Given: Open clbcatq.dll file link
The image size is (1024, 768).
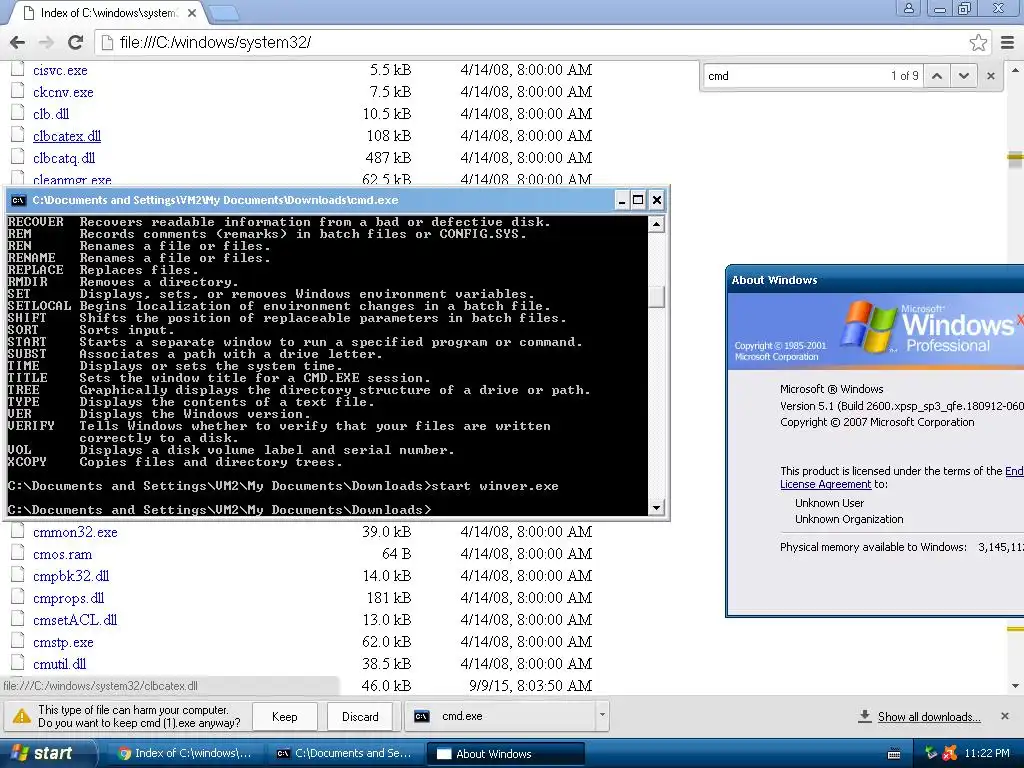Looking at the screenshot, I should coord(64,158).
